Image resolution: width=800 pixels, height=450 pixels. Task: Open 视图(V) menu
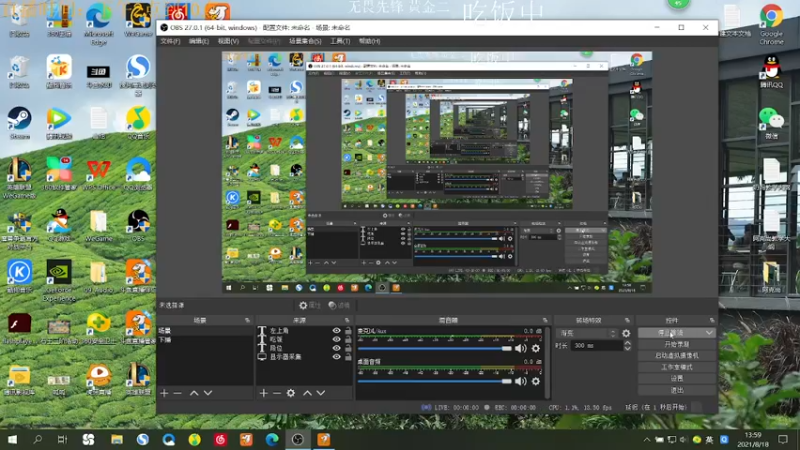coord(228,41)
